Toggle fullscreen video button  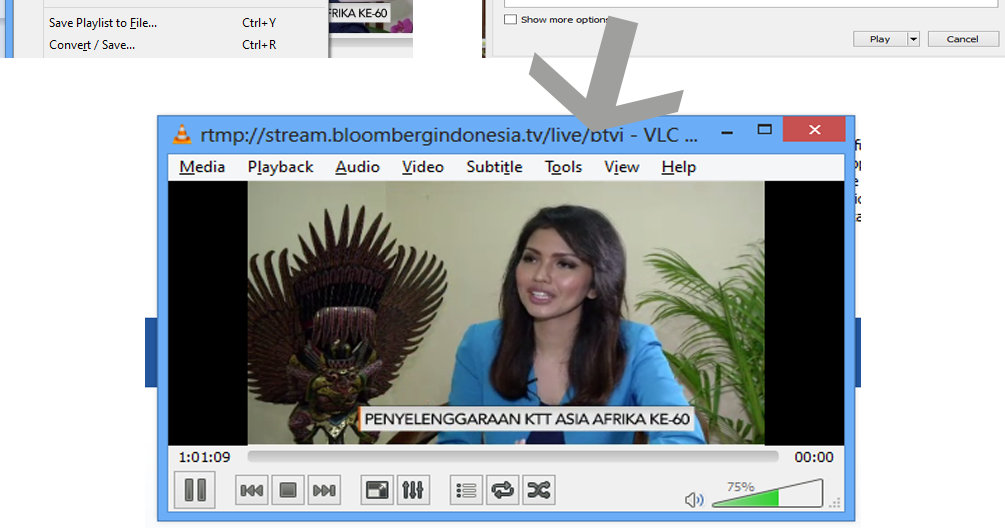377,491
